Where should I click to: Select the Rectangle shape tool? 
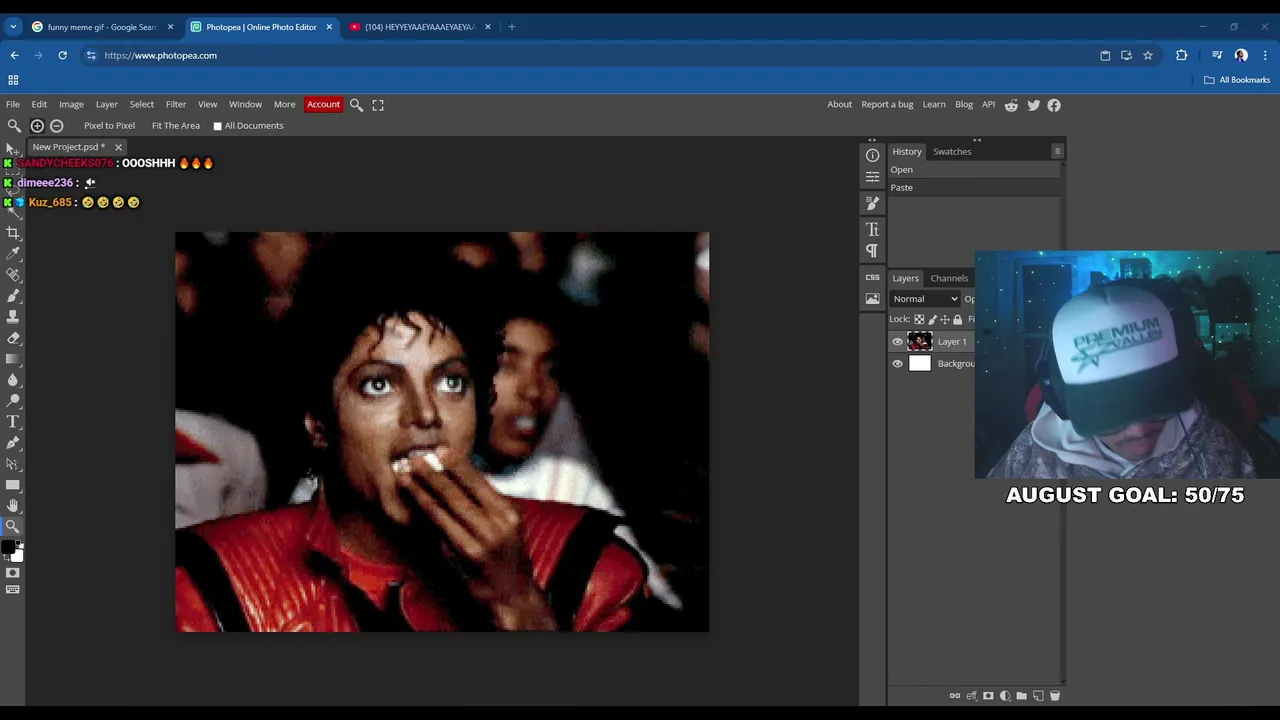click(13, 485)
